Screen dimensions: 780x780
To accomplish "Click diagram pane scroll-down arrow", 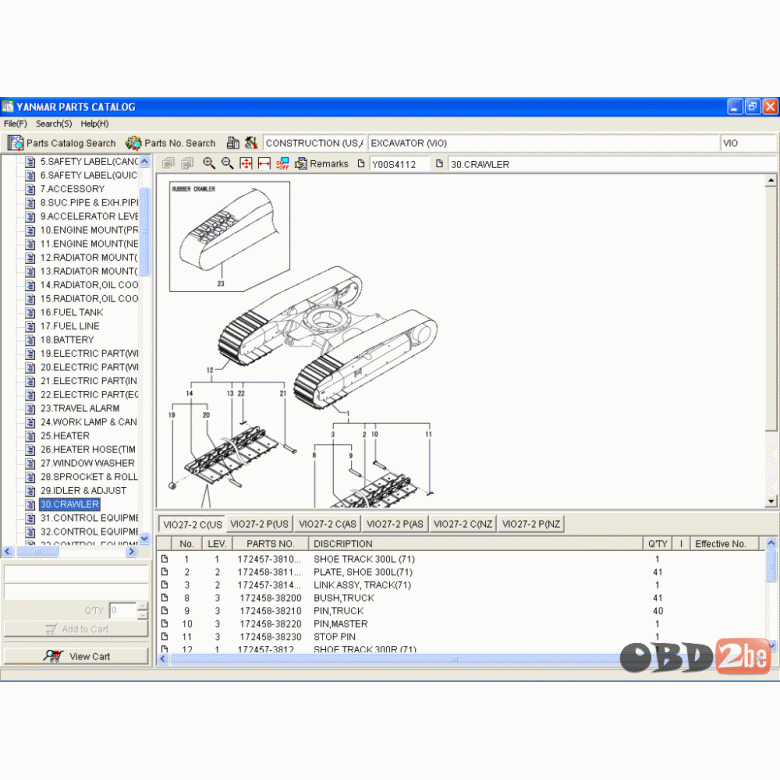I will (x=771, y=501).
